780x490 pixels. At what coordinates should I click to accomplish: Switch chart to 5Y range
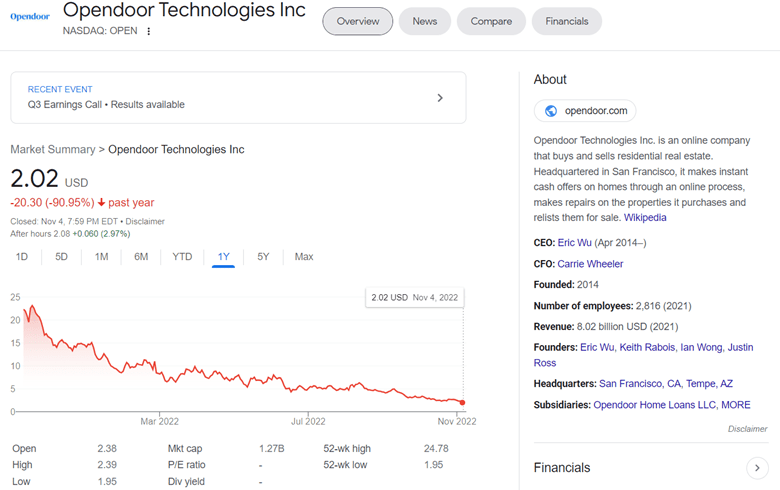tap(263, 257)
